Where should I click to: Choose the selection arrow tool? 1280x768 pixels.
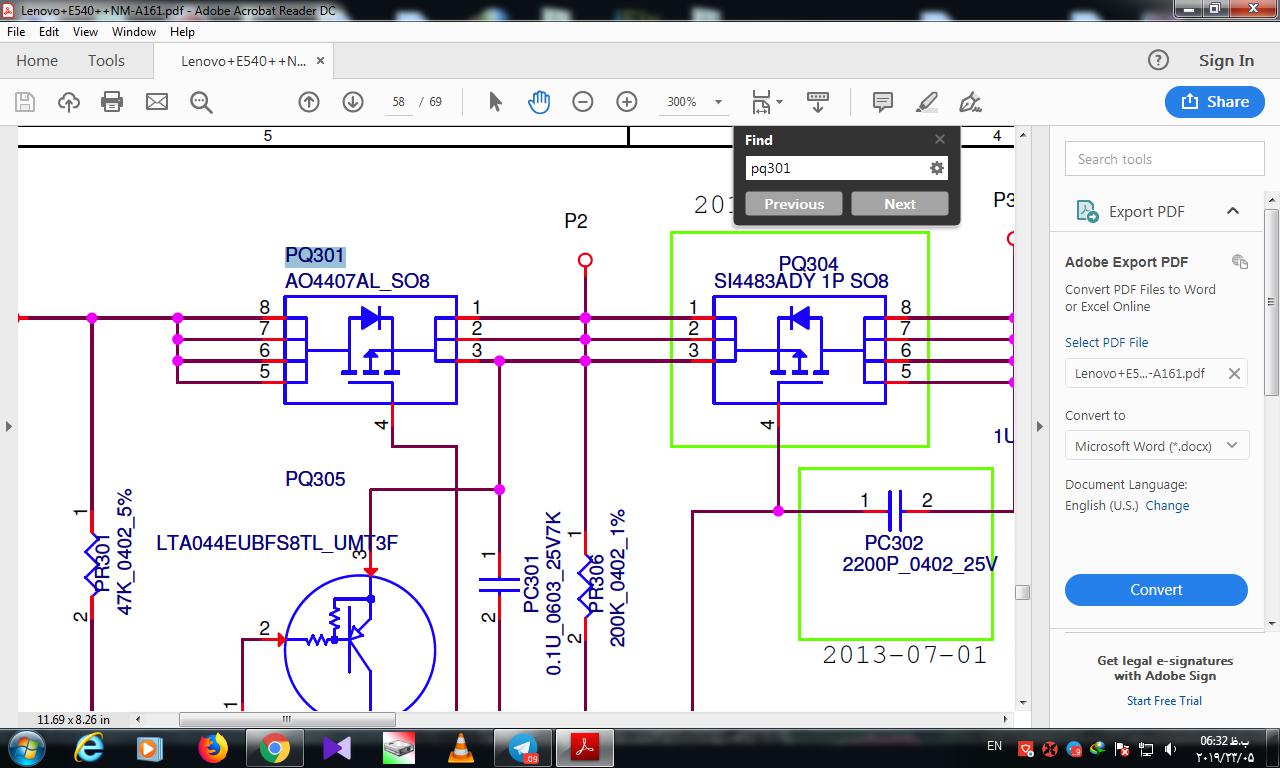point(495,102)
